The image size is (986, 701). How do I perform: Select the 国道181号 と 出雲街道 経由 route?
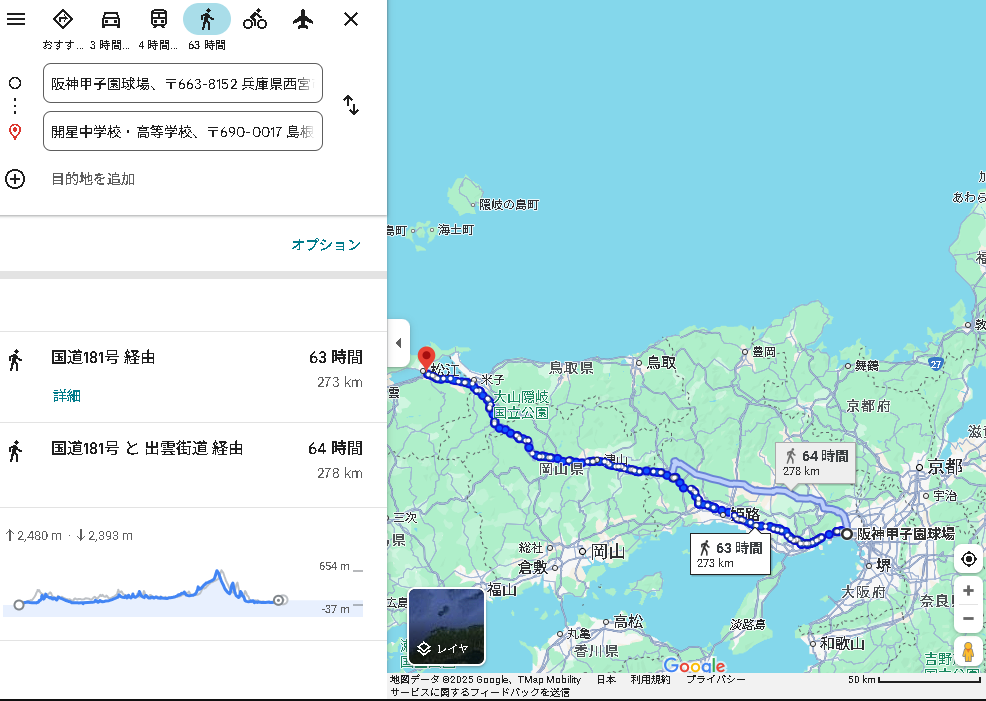coord(193,465)
